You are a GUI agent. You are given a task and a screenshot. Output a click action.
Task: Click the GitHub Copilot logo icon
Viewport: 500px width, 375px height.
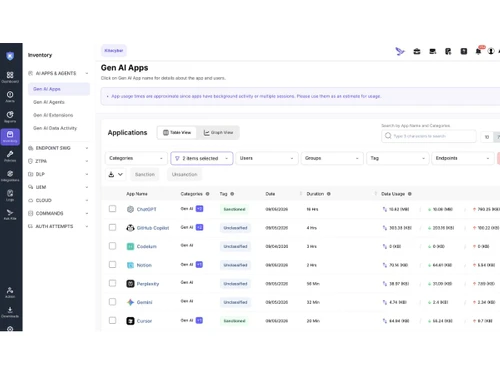coord(130,228)
